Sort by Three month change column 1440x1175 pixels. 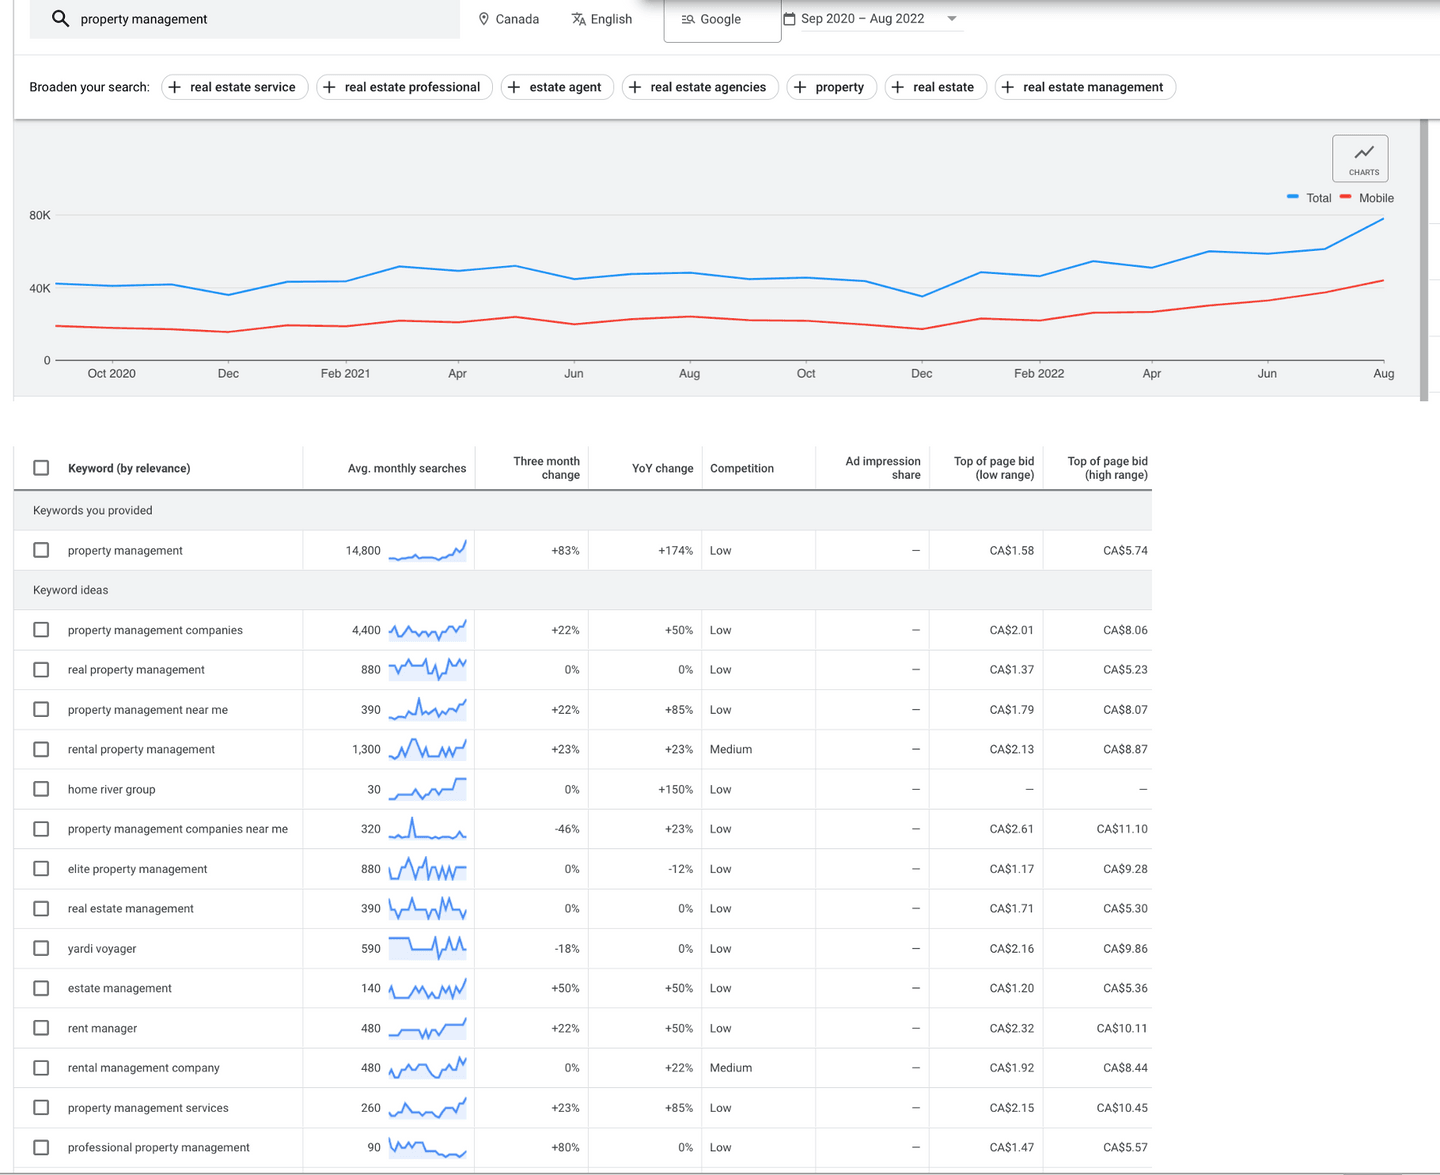(x=546, y=468)
